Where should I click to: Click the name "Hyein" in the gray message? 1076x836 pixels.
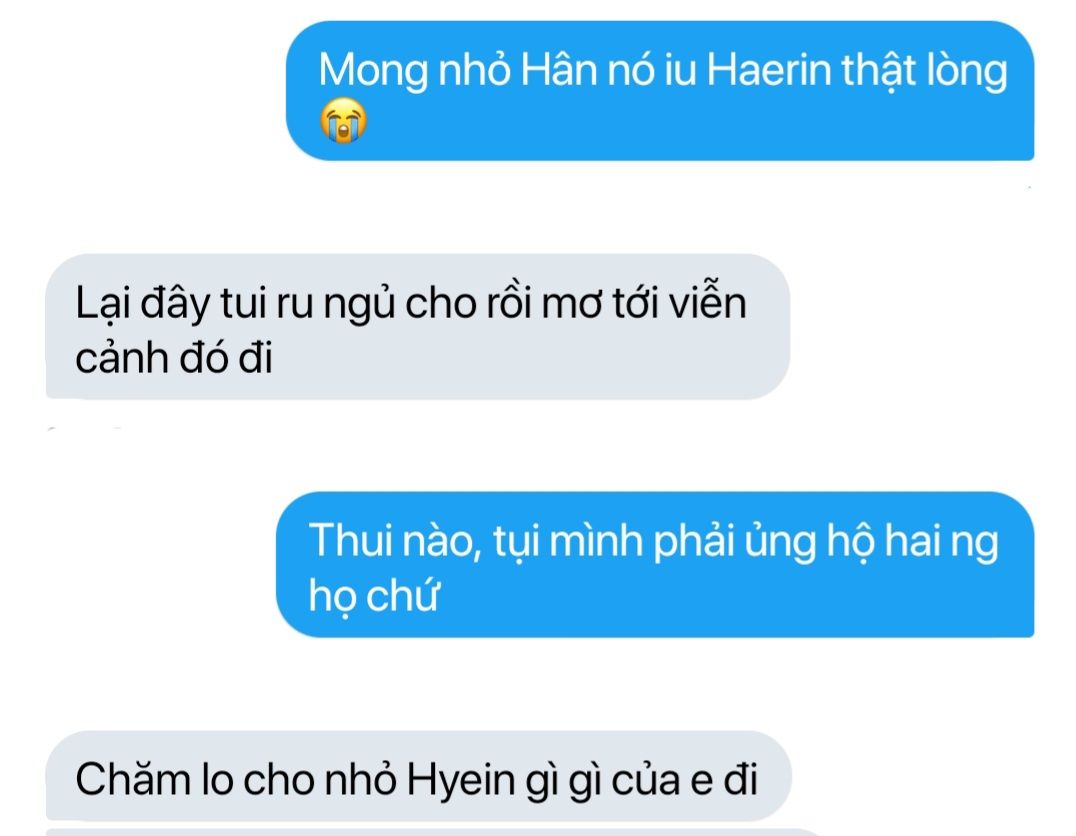click(x=460, y=782)
